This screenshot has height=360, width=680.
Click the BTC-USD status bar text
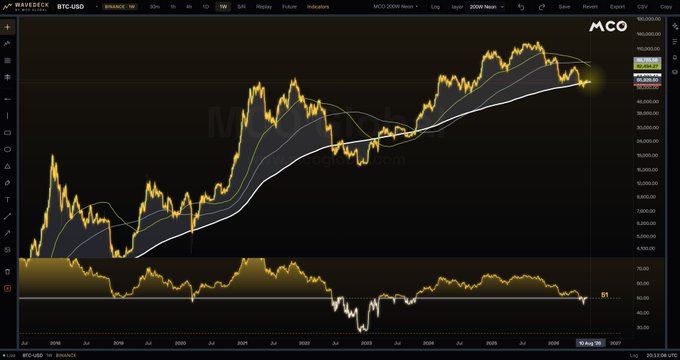pos(33,355)
